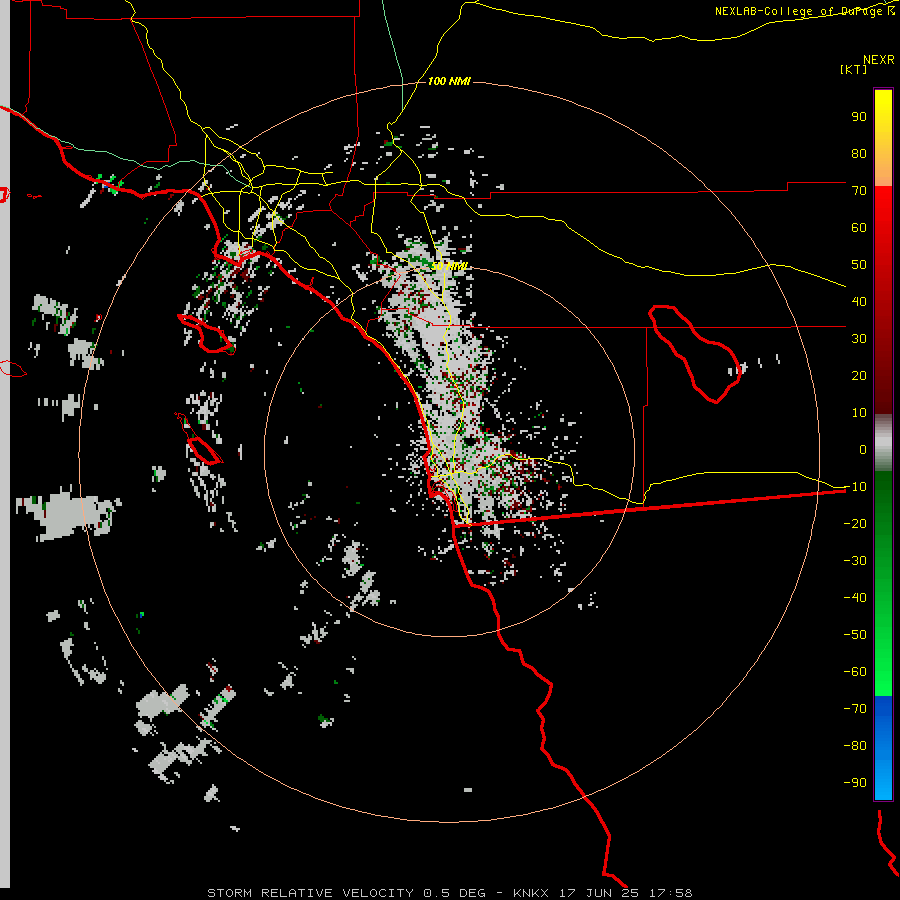Click the 20 value on the velocity scale
This screenshot has height=900, width=900.
[859, 376]
